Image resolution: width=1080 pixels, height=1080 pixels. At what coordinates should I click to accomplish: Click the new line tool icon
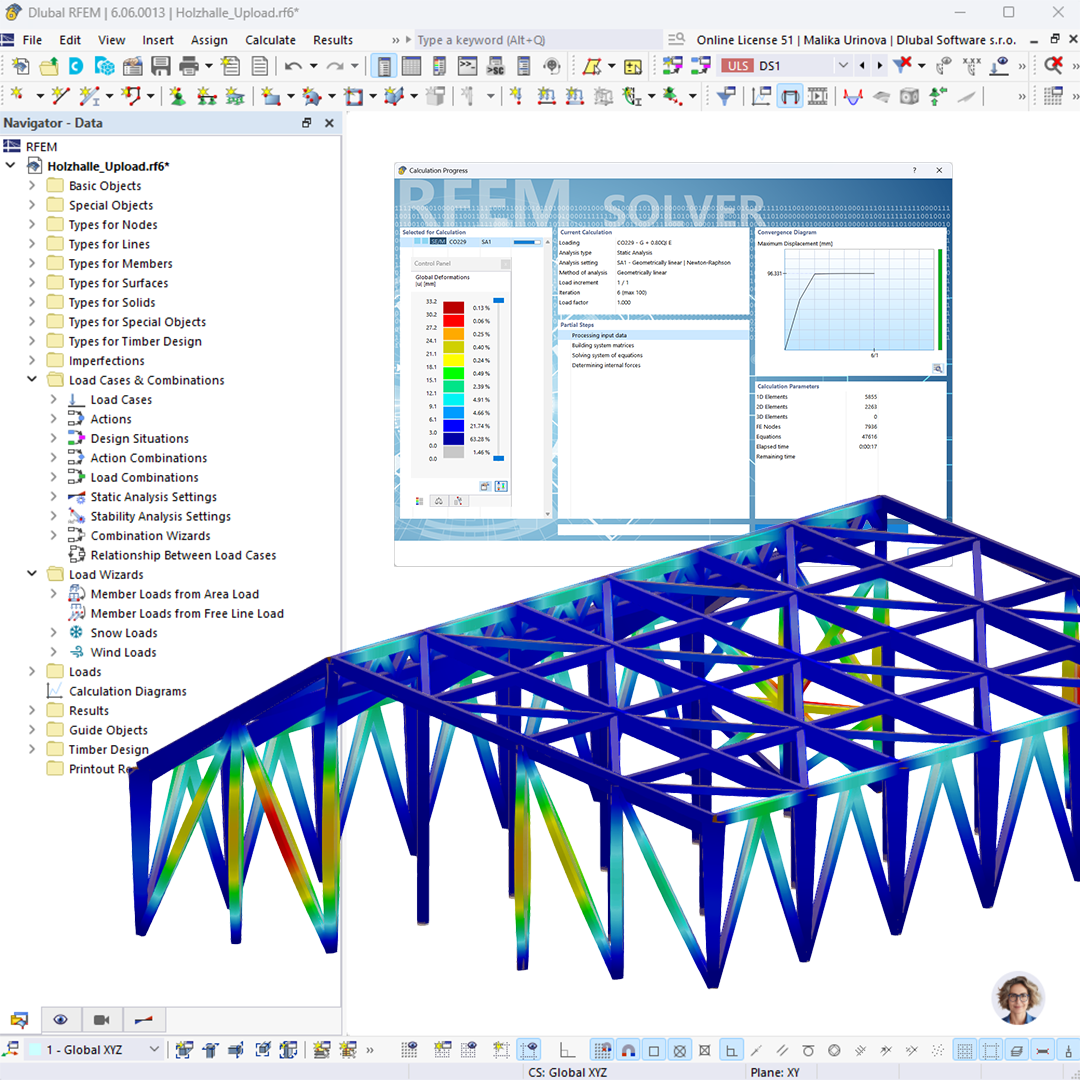(61, 96)
